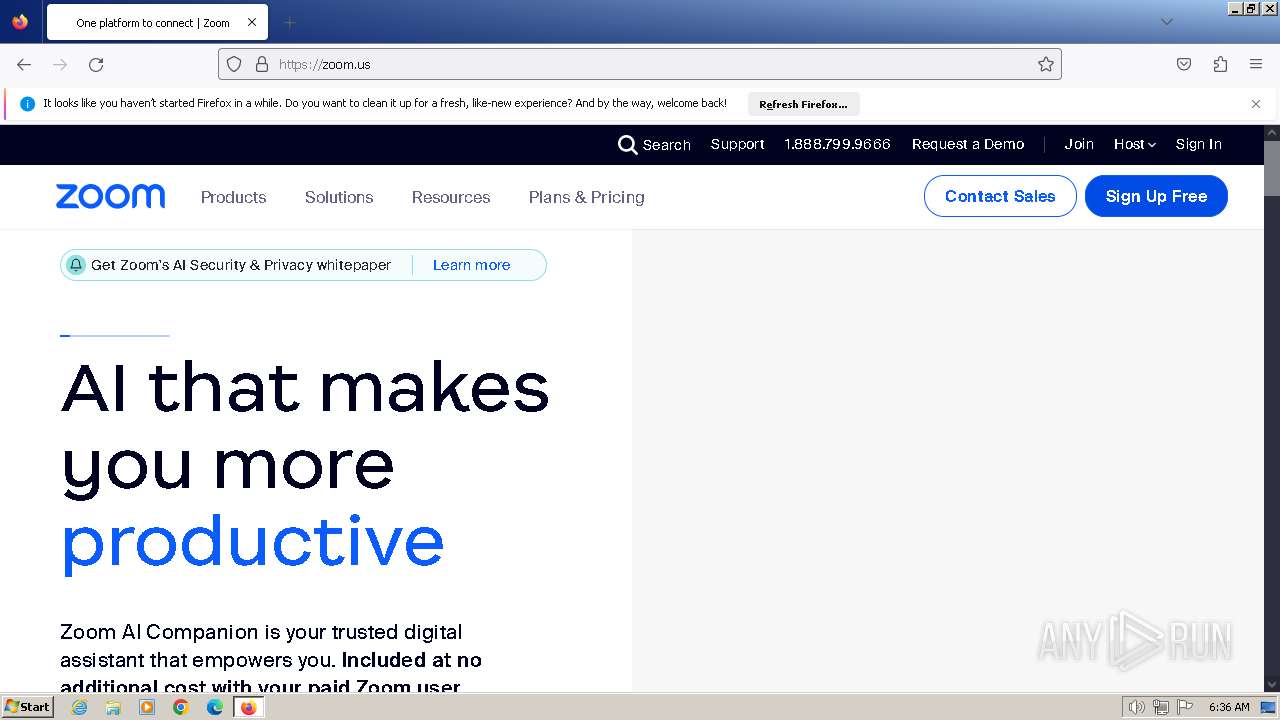
Task: Expand the Host dropdown
Action: coord(1135,144)
